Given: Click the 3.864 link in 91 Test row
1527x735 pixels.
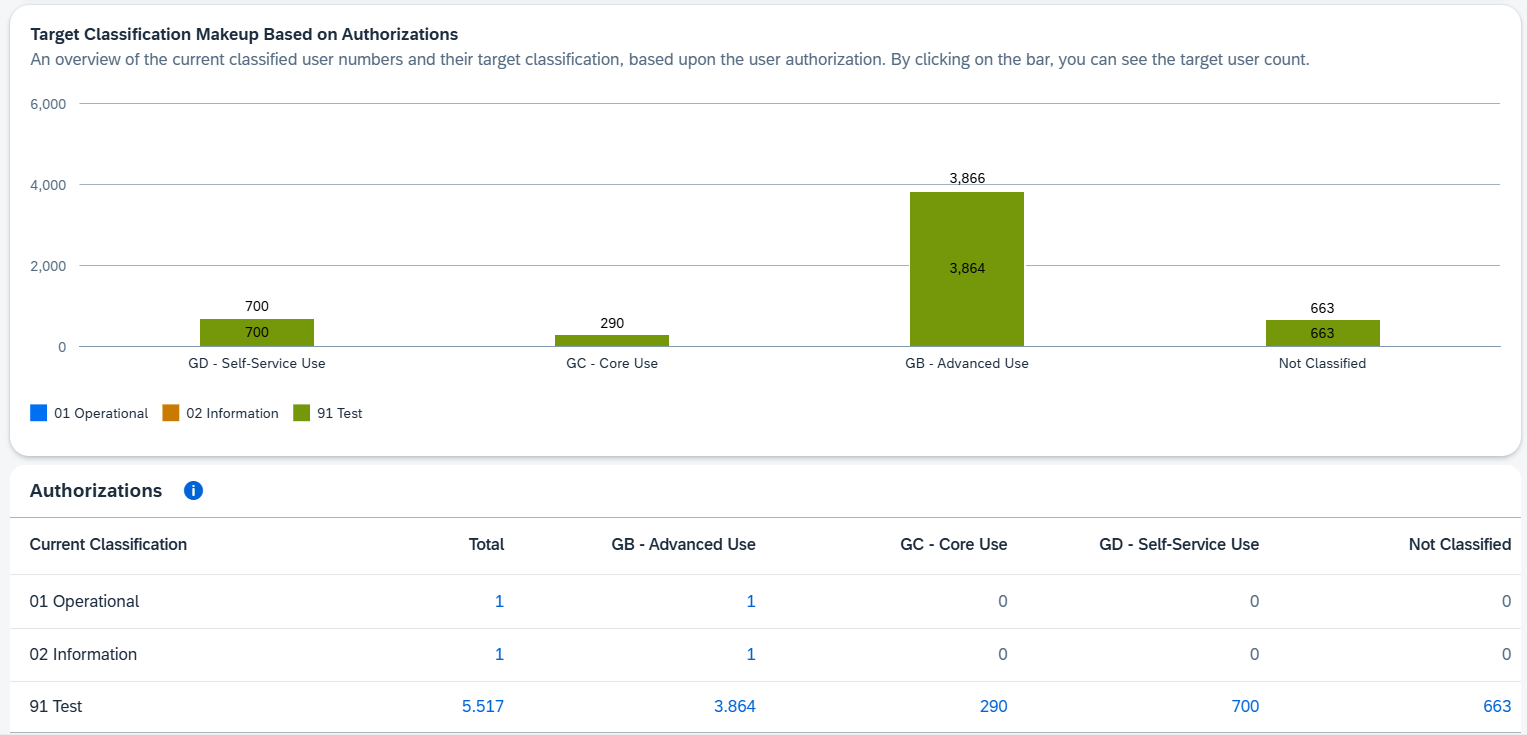Looking at the screenshot, I should click(x=734, y=707).
